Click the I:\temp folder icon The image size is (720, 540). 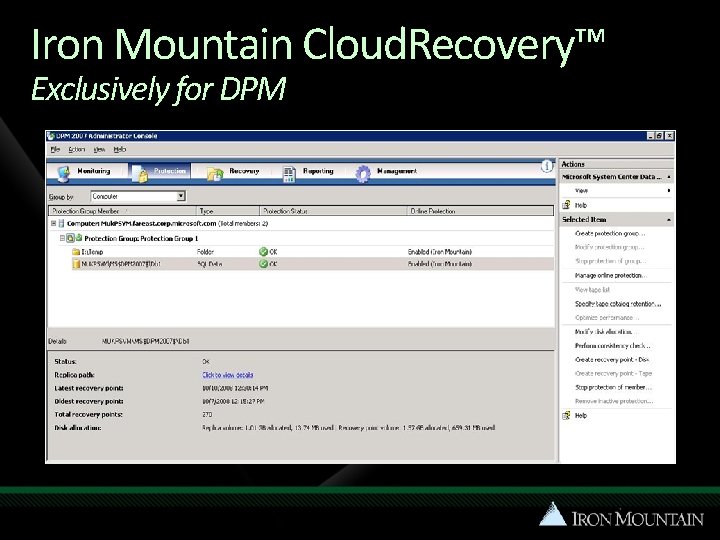point(76,252)
